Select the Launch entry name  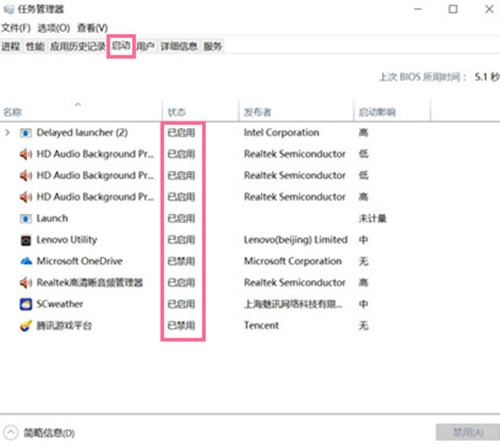coord(52,218)
